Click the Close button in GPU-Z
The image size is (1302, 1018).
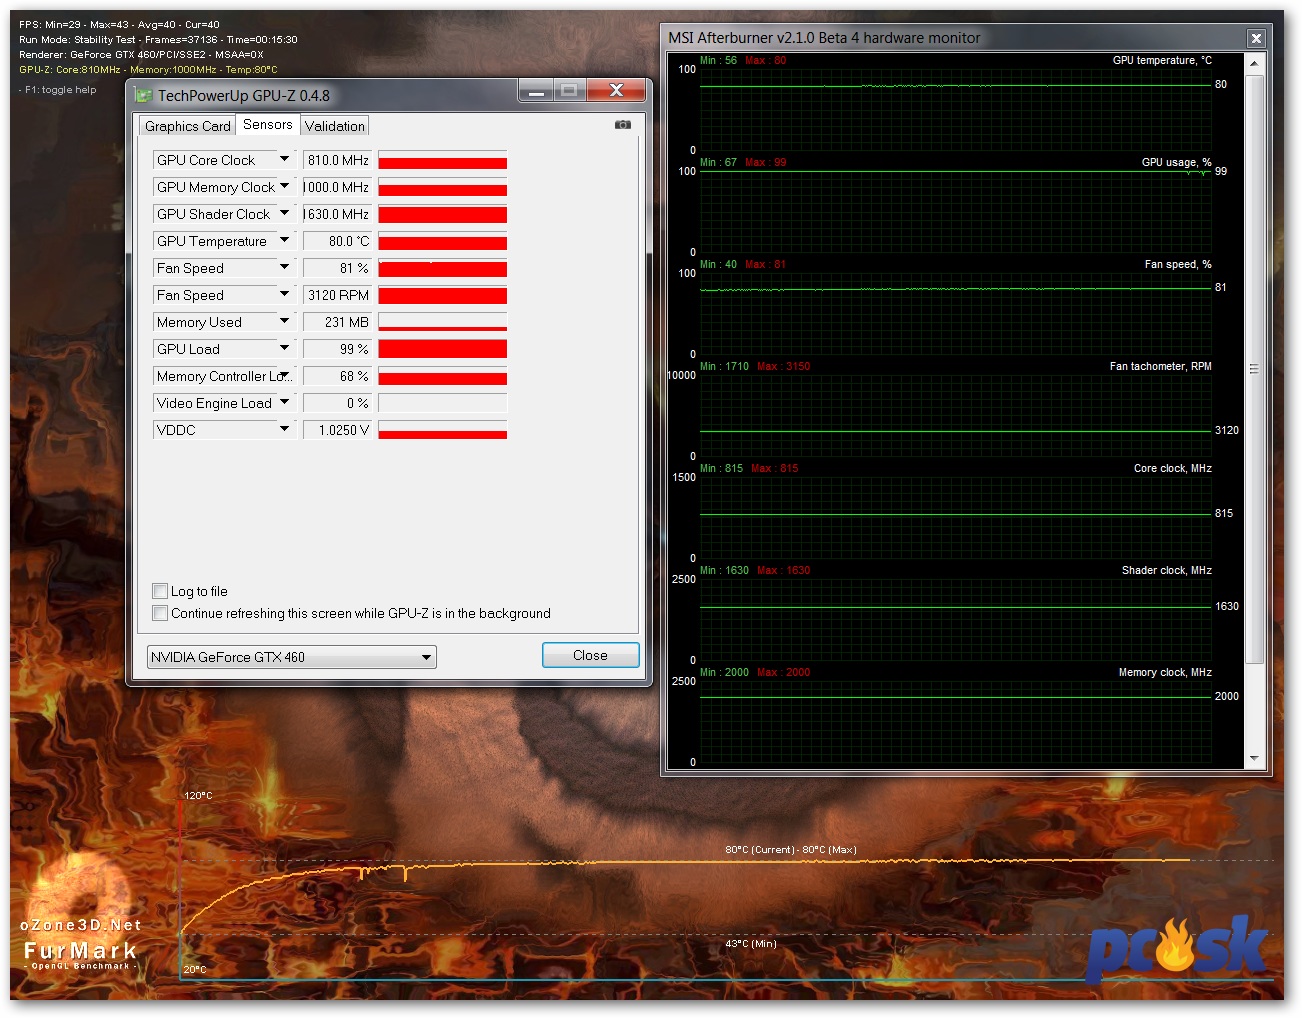tap(590, 655)
